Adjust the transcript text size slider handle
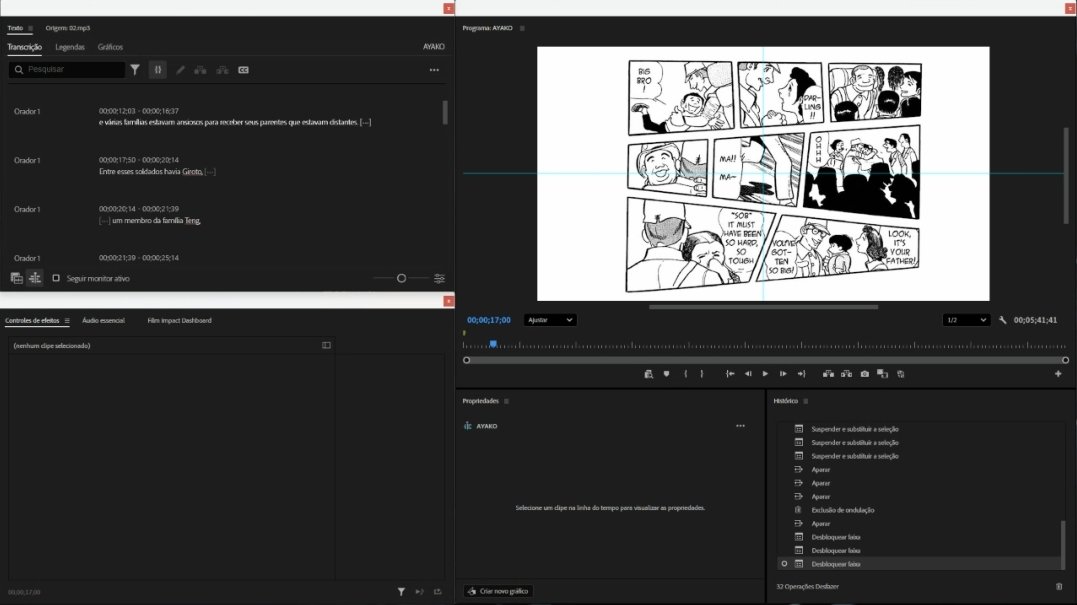 point(401,278)
